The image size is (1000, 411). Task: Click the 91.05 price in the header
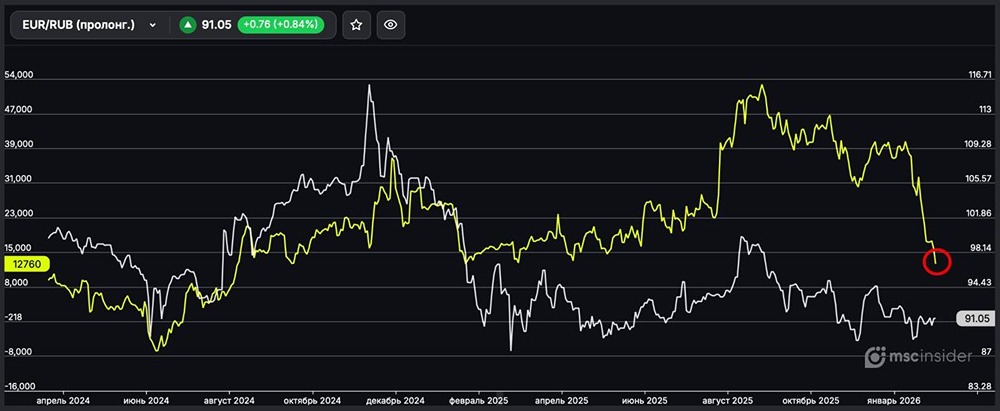pyautogui.click(x=216, y=25)
